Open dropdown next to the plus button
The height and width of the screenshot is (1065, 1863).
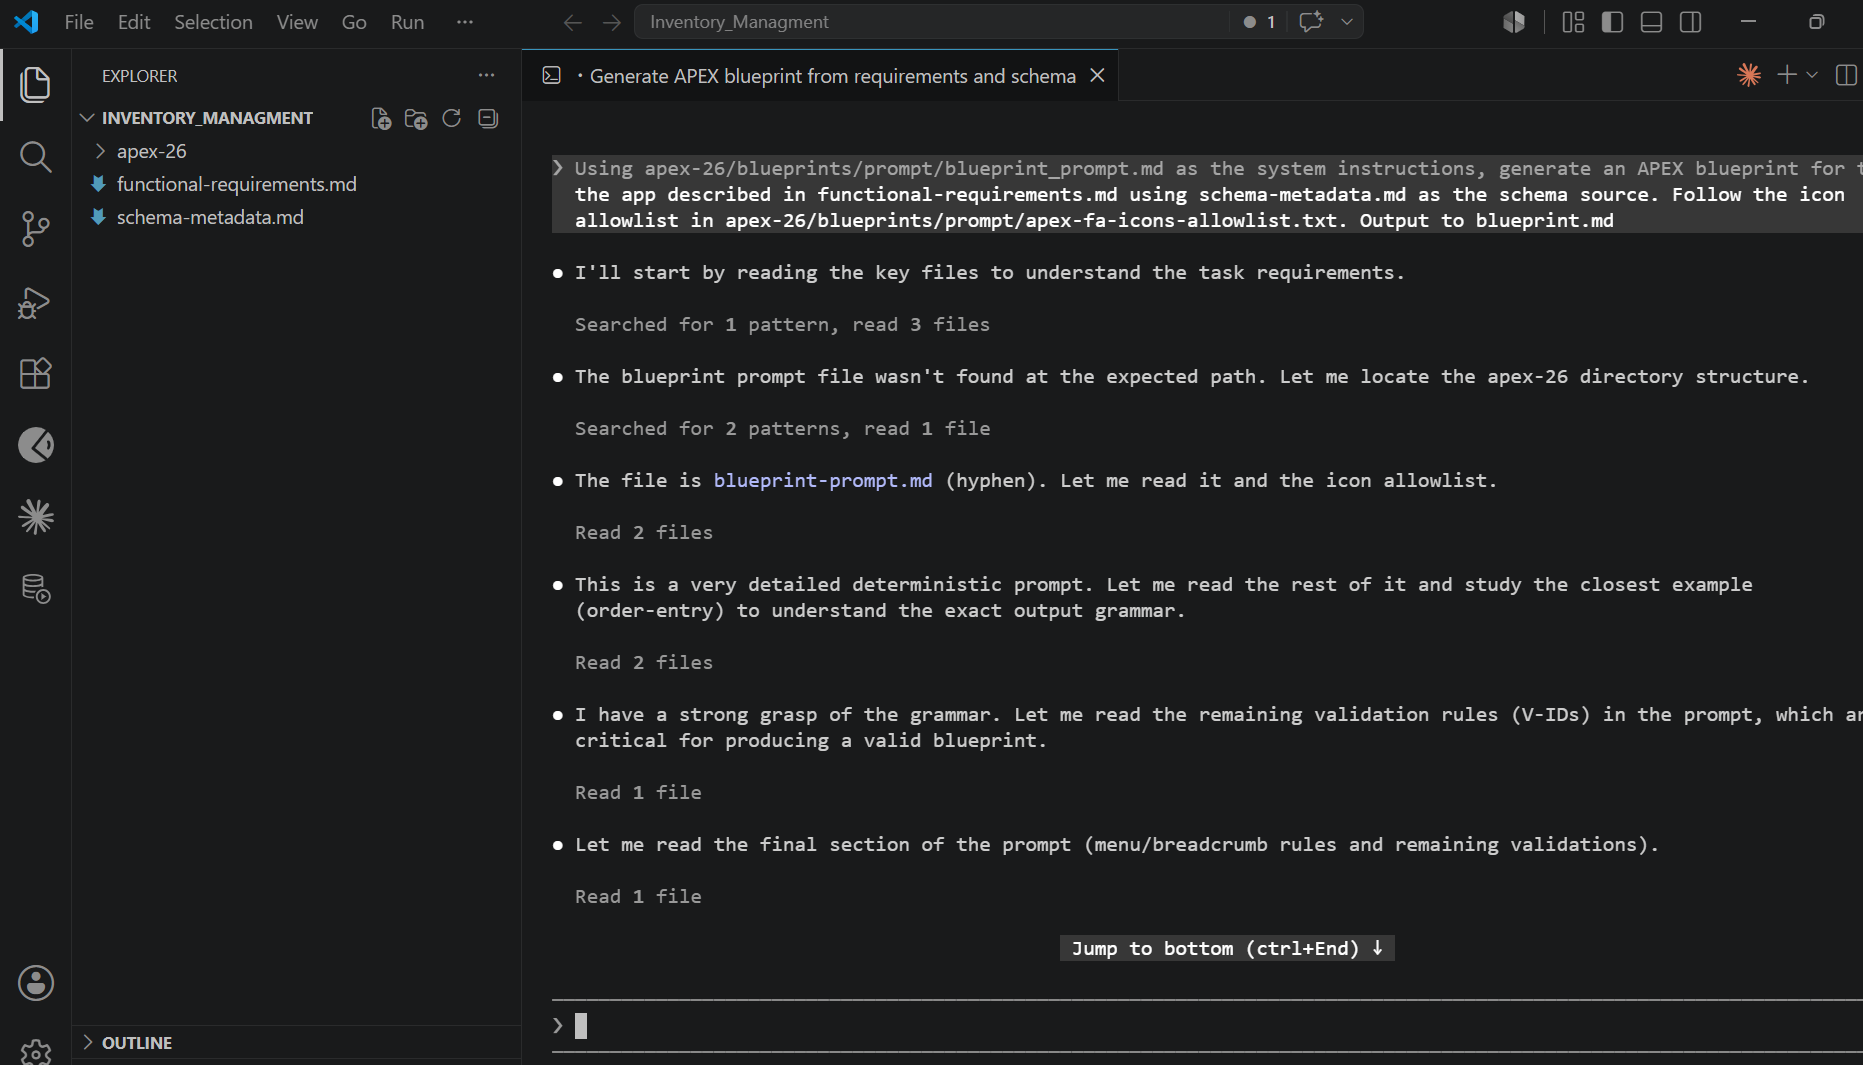coord(1812,75)
